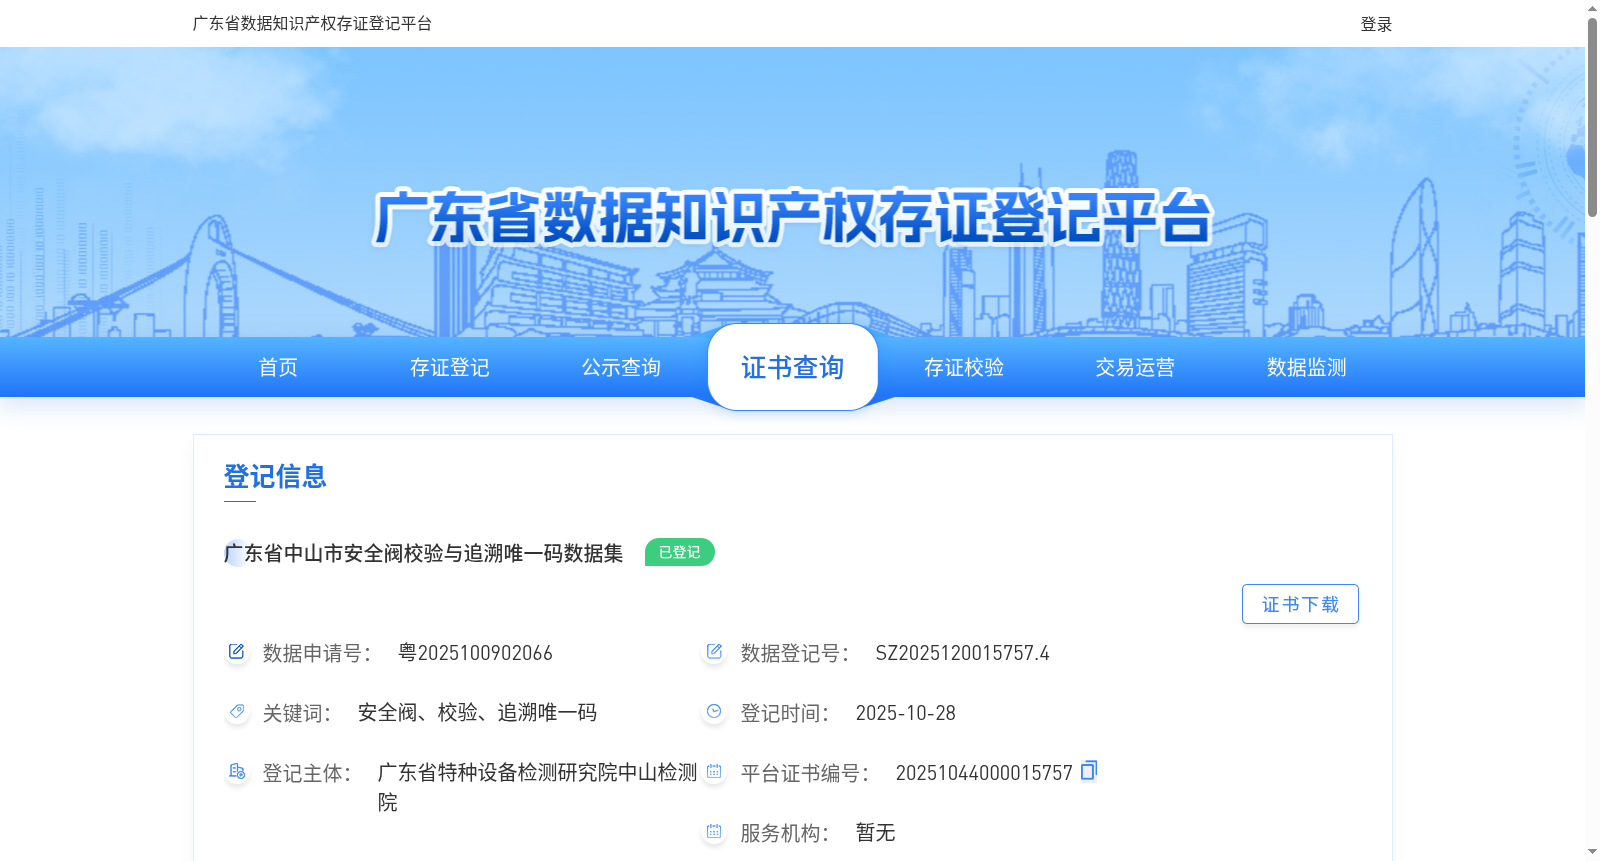Image resolution: width=1600 pixels, height=861 pixels.
Task: Click the calendar icon beside 服务机构
Action: coord(714,832)
